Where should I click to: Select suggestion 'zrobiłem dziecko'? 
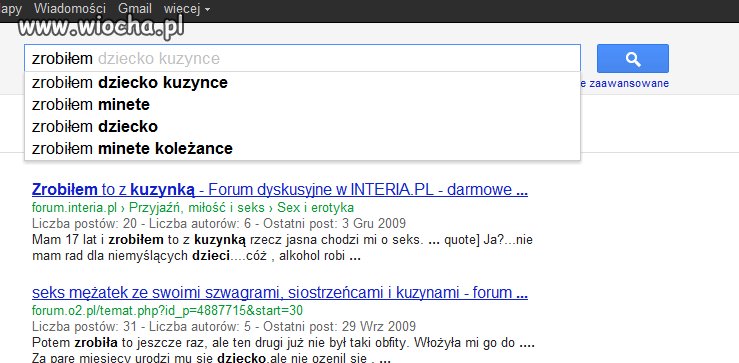click(302, 126)
